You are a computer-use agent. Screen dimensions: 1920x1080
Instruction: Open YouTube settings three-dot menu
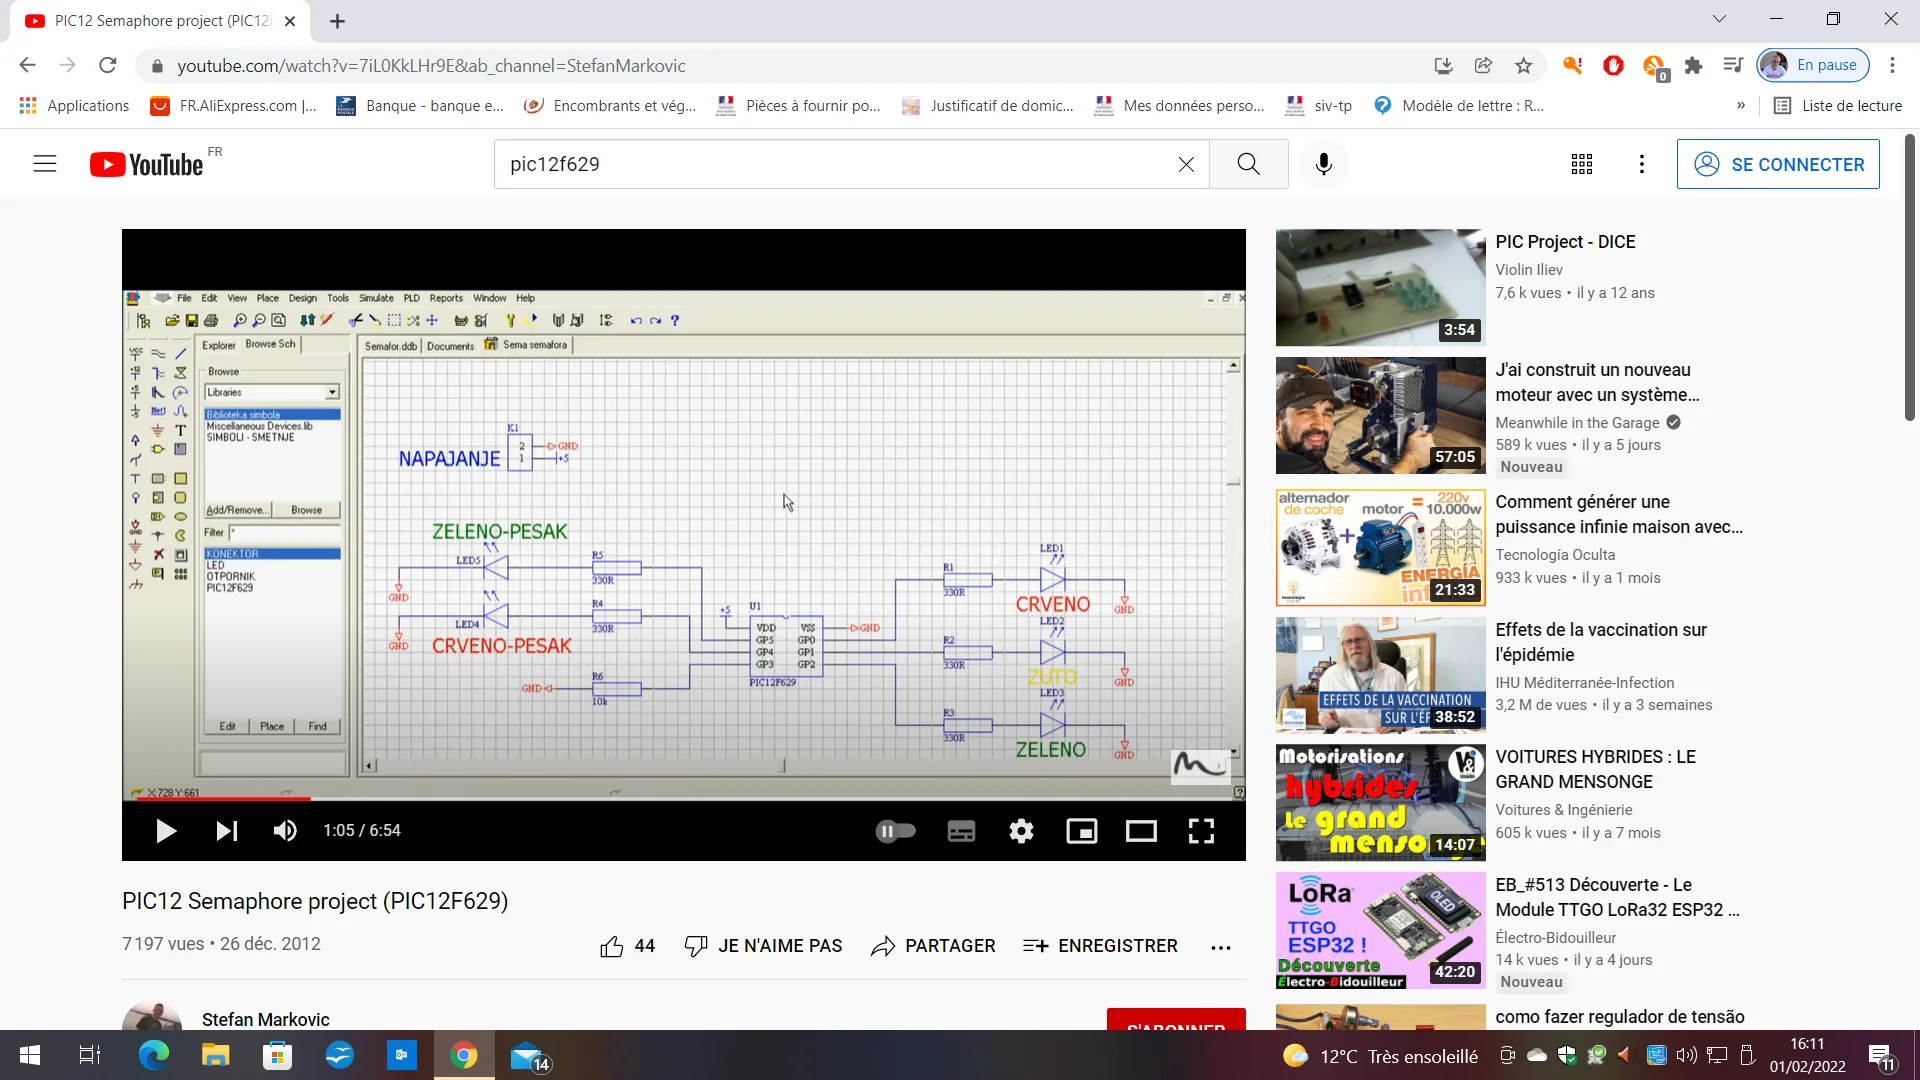pyautogui.click(x=1641, y=164)
